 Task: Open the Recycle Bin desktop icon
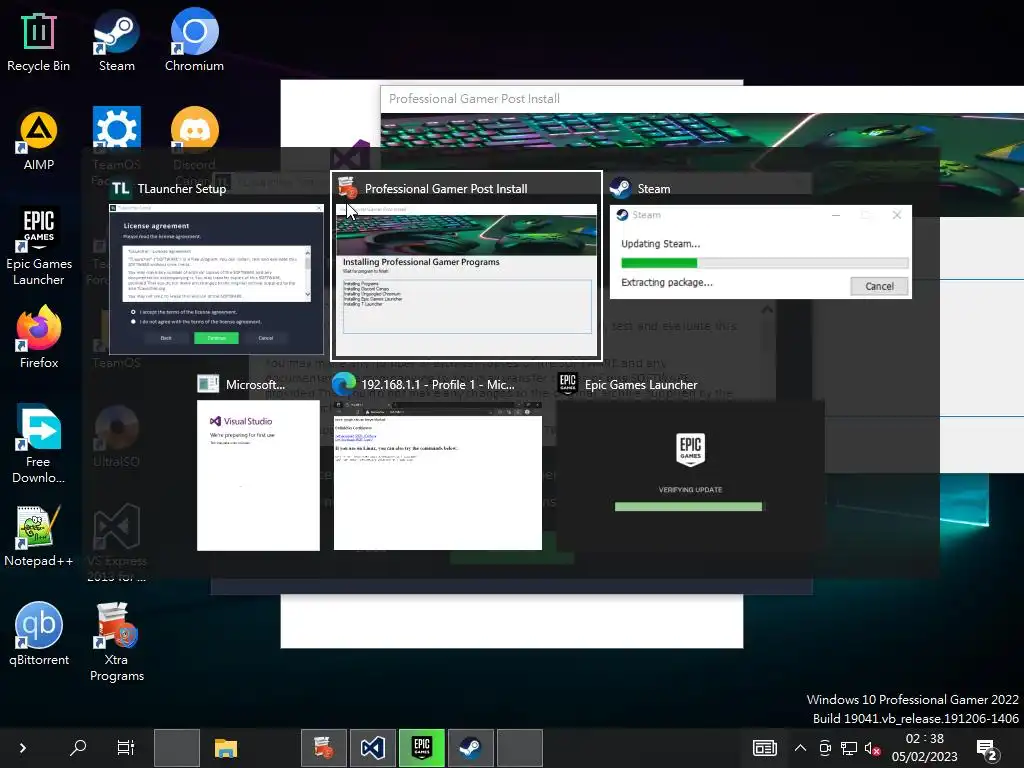[39, 42]
